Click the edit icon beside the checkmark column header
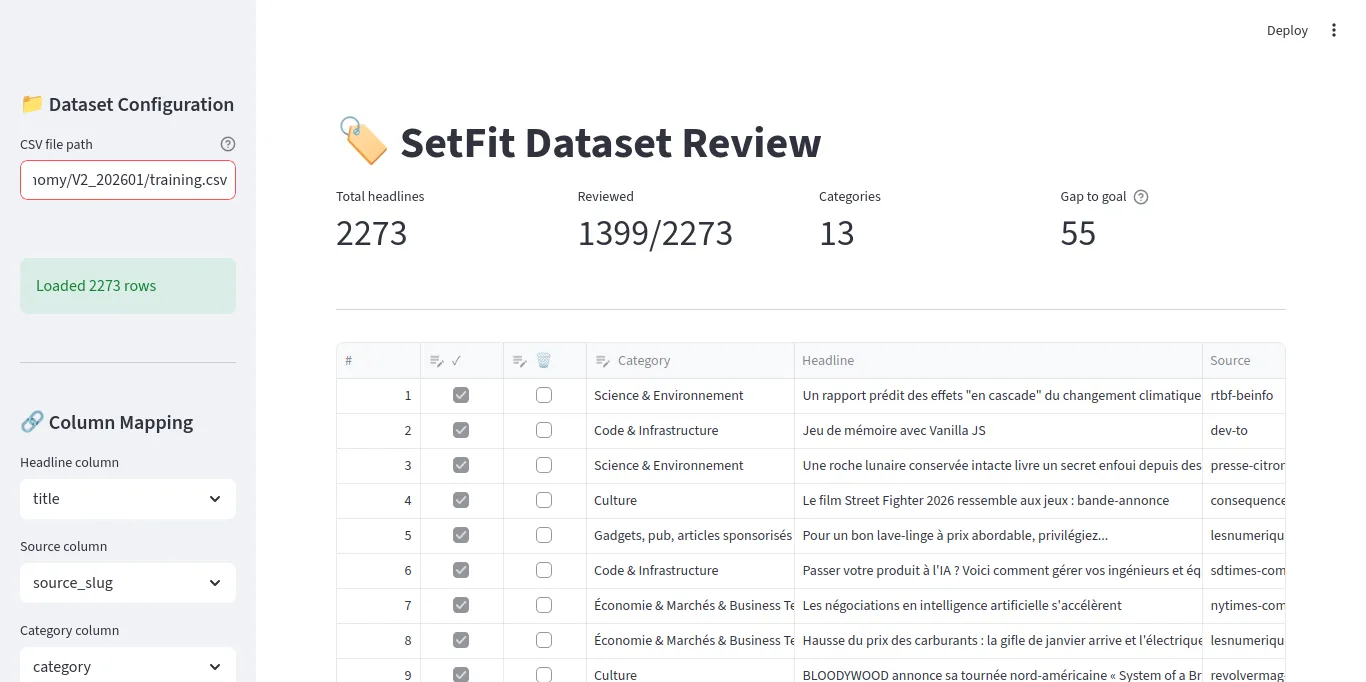1366x682 pixels. point(436,359)
